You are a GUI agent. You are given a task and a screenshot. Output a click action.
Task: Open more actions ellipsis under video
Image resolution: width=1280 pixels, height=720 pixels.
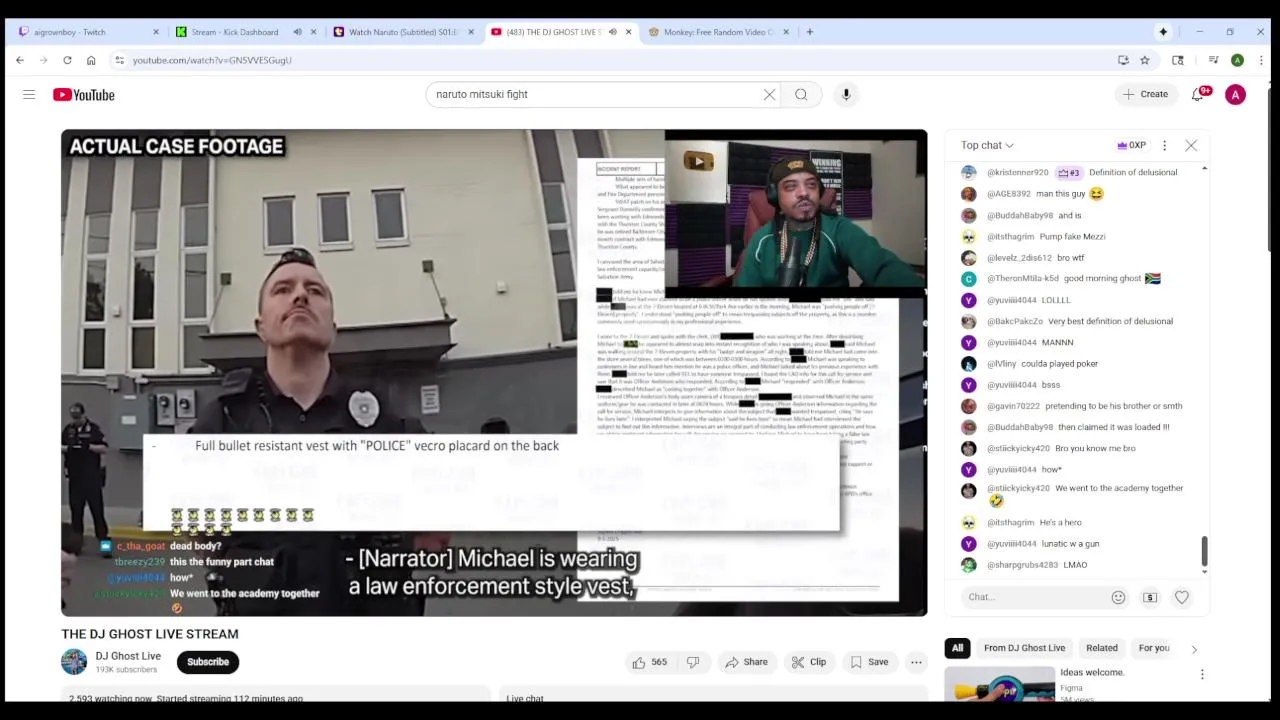tap(916, 662)
